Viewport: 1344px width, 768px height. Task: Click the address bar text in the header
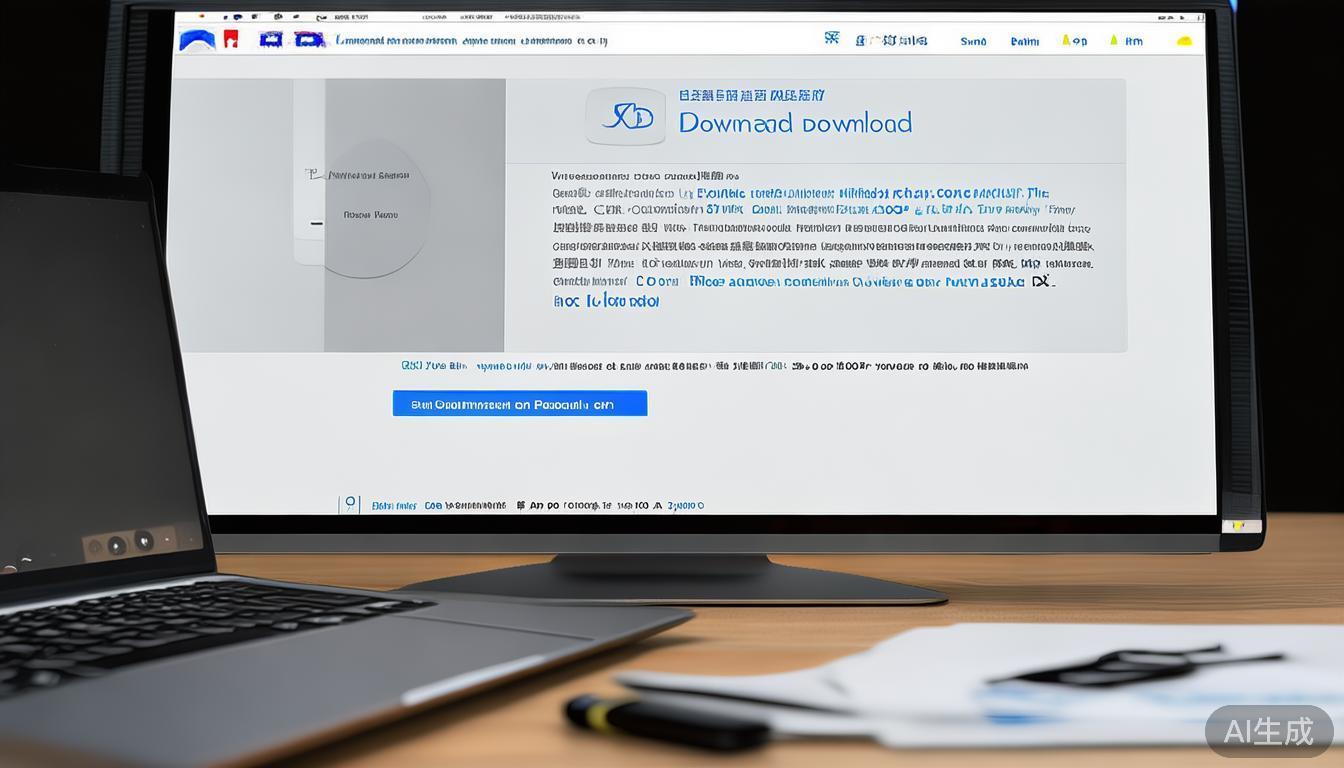pyautogui.click(x=471, y=41)
